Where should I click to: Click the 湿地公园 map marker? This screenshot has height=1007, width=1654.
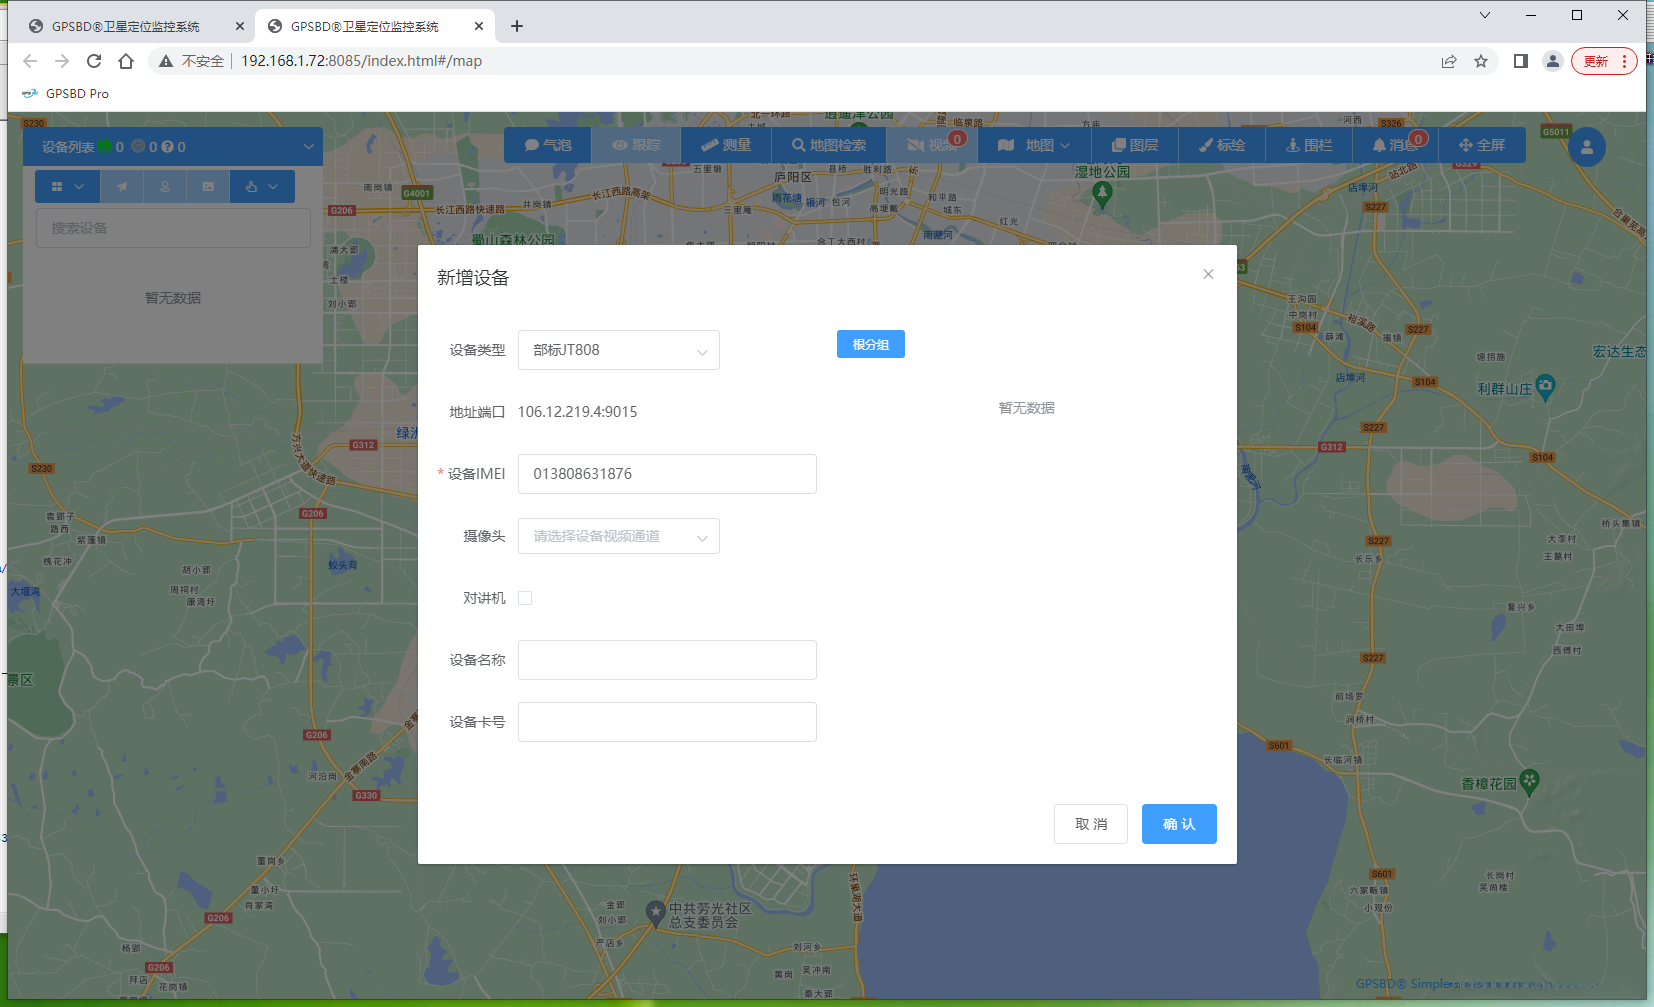tap(1103, 194)
